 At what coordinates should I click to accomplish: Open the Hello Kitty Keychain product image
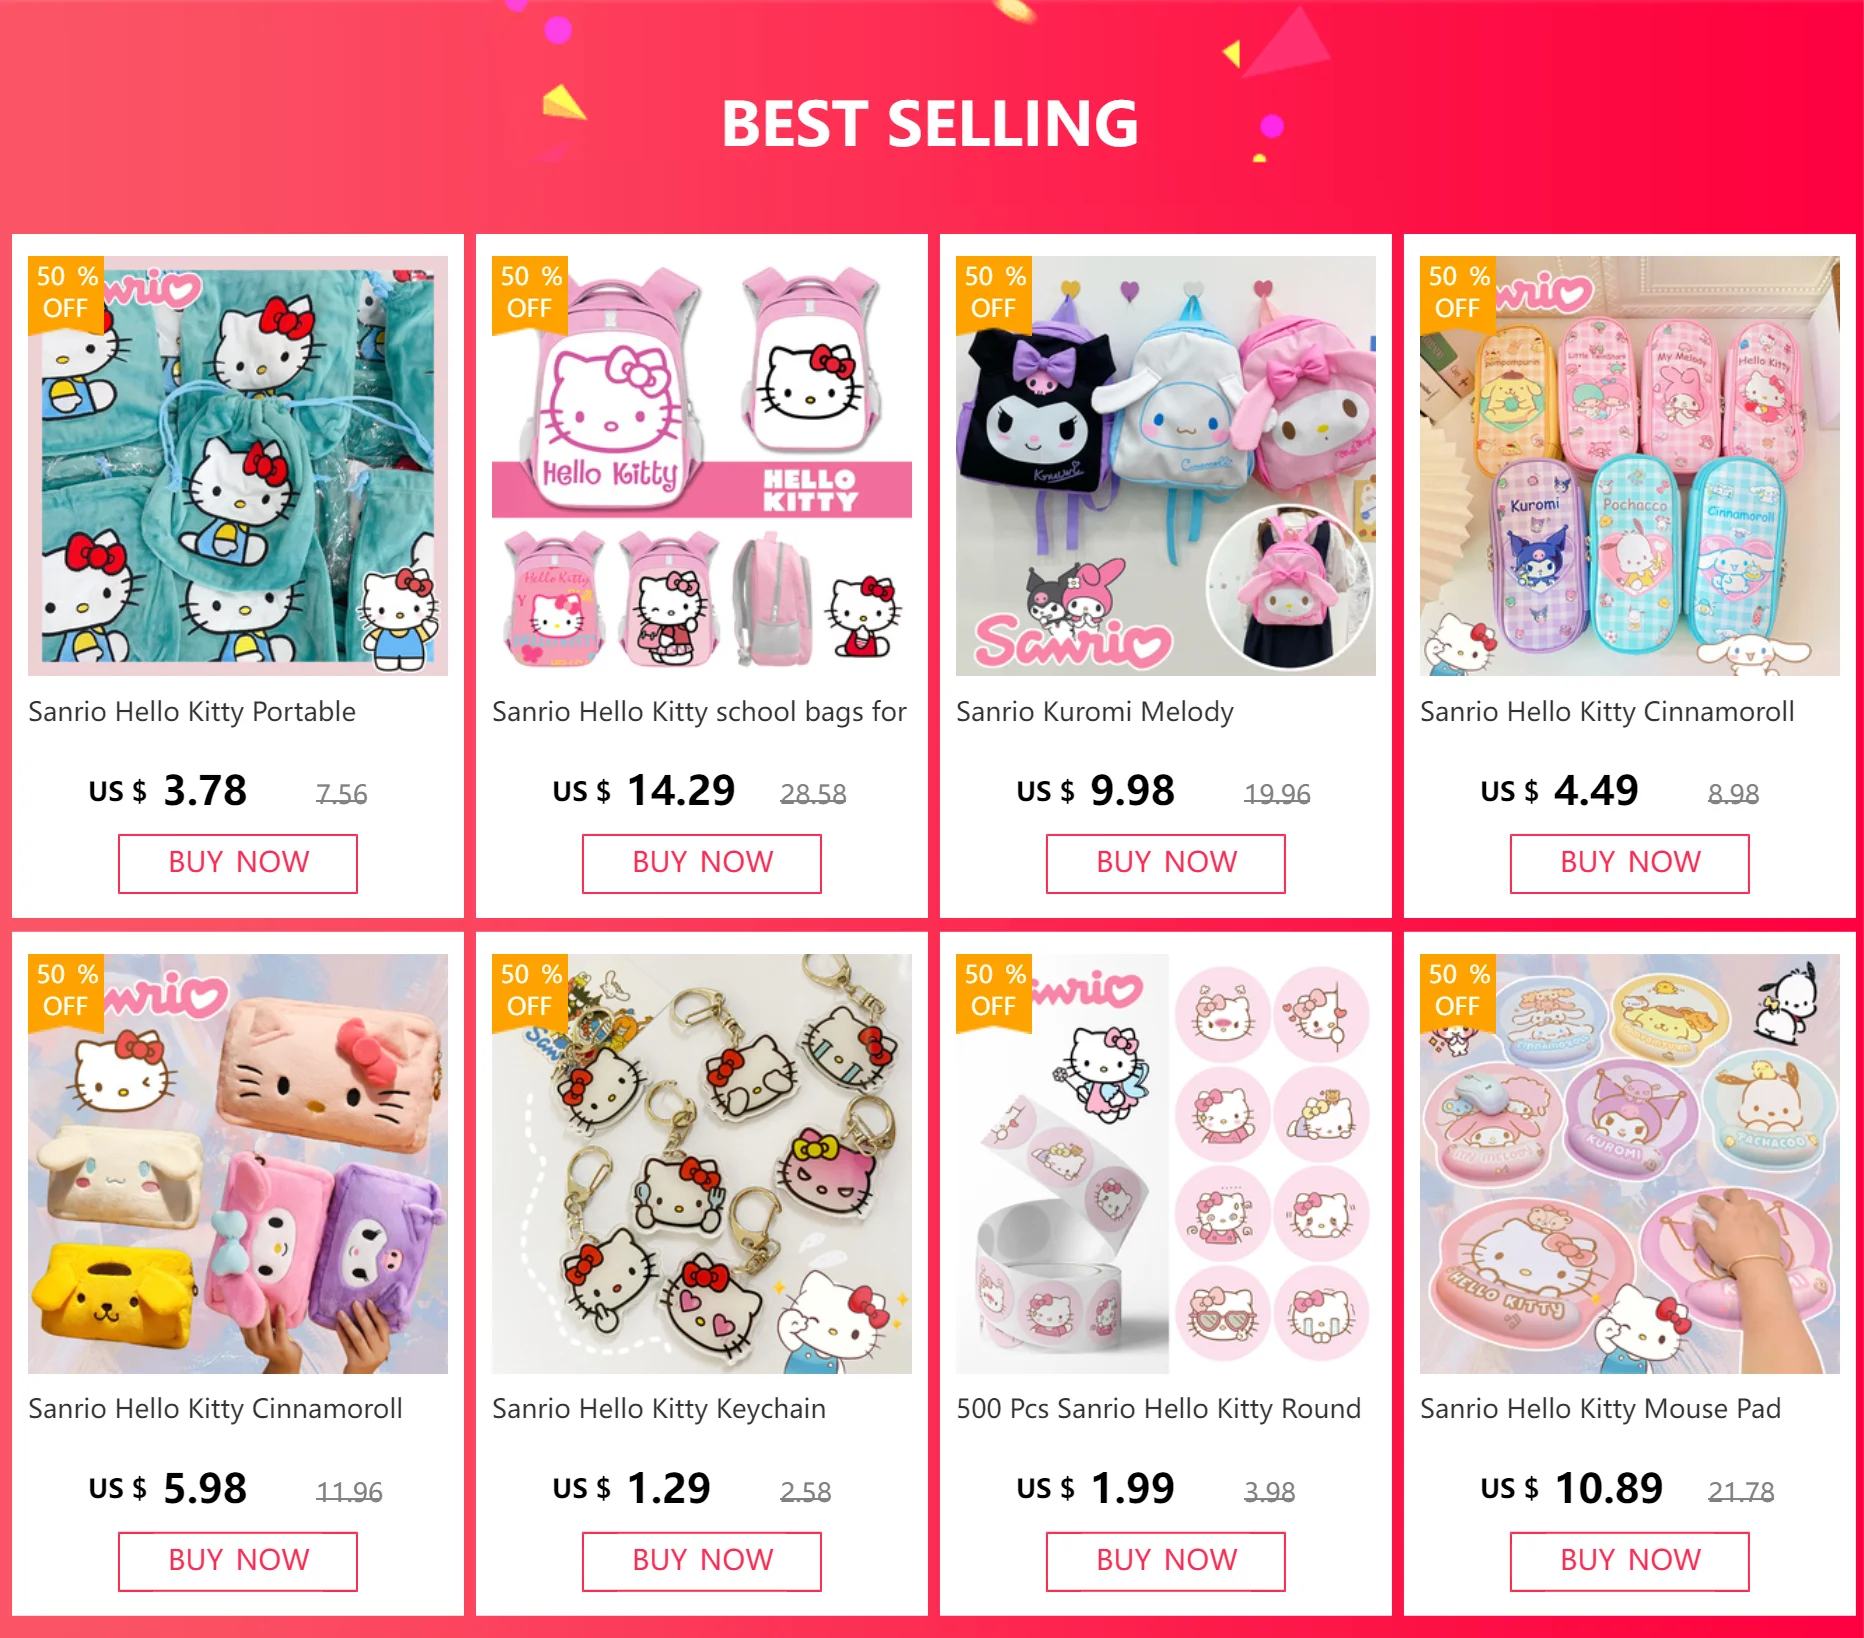click(x=702, y=1164)
